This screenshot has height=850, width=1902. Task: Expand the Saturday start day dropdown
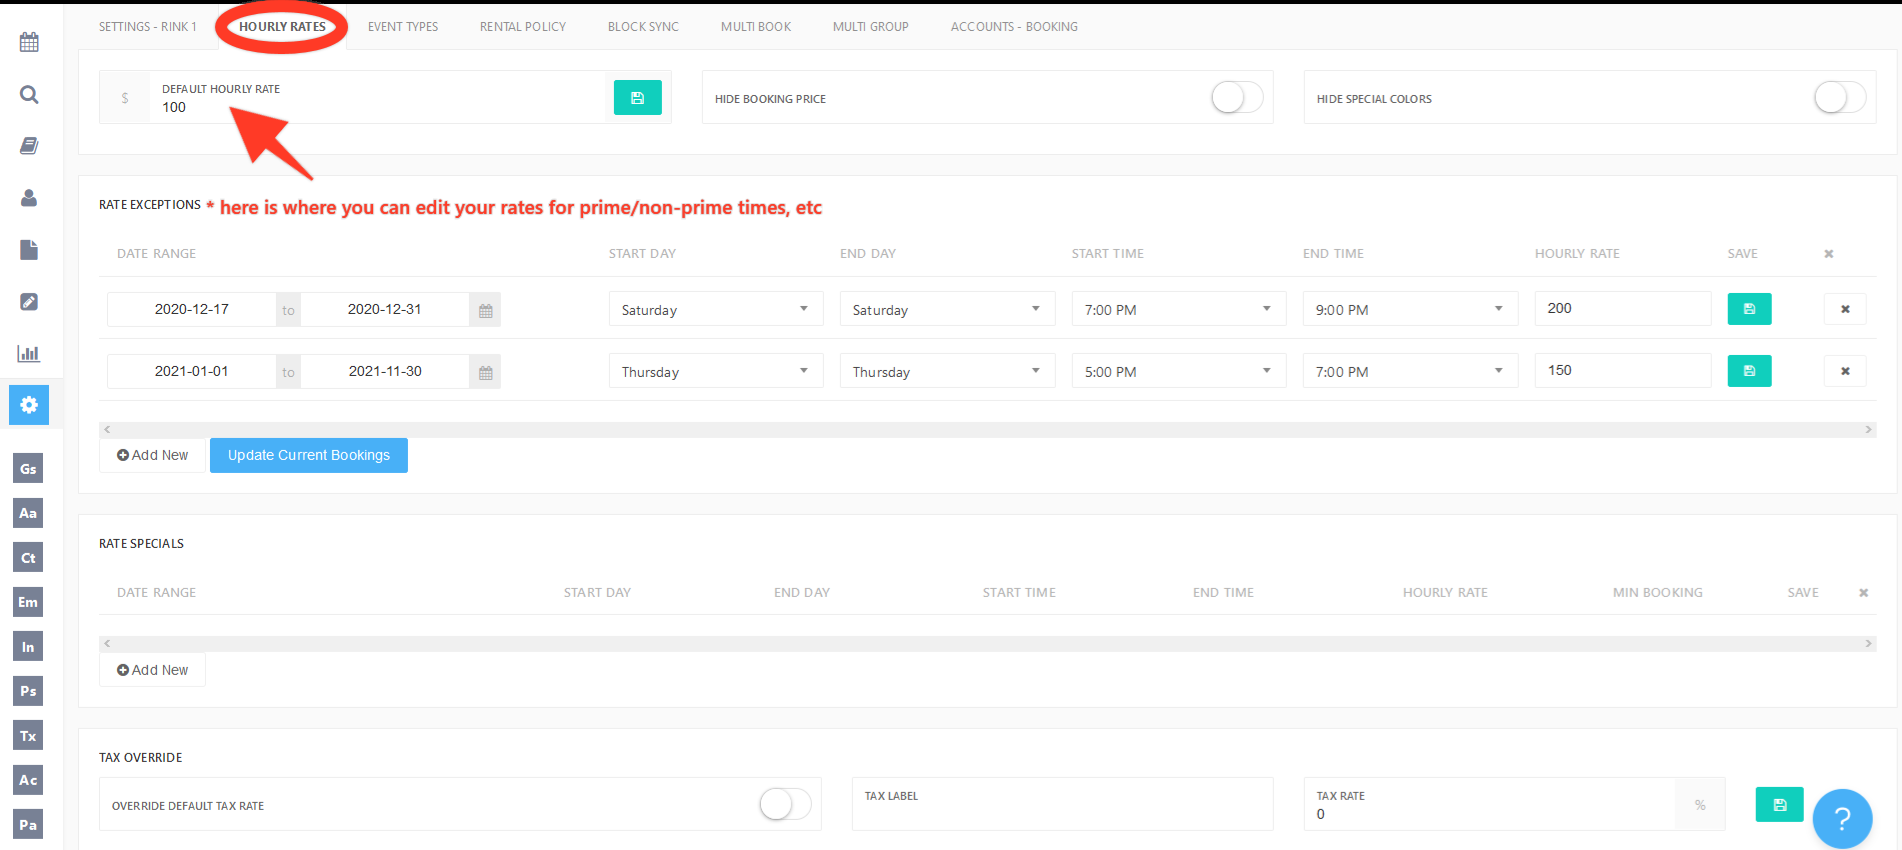pyautogui.click(x=715, y=309)
